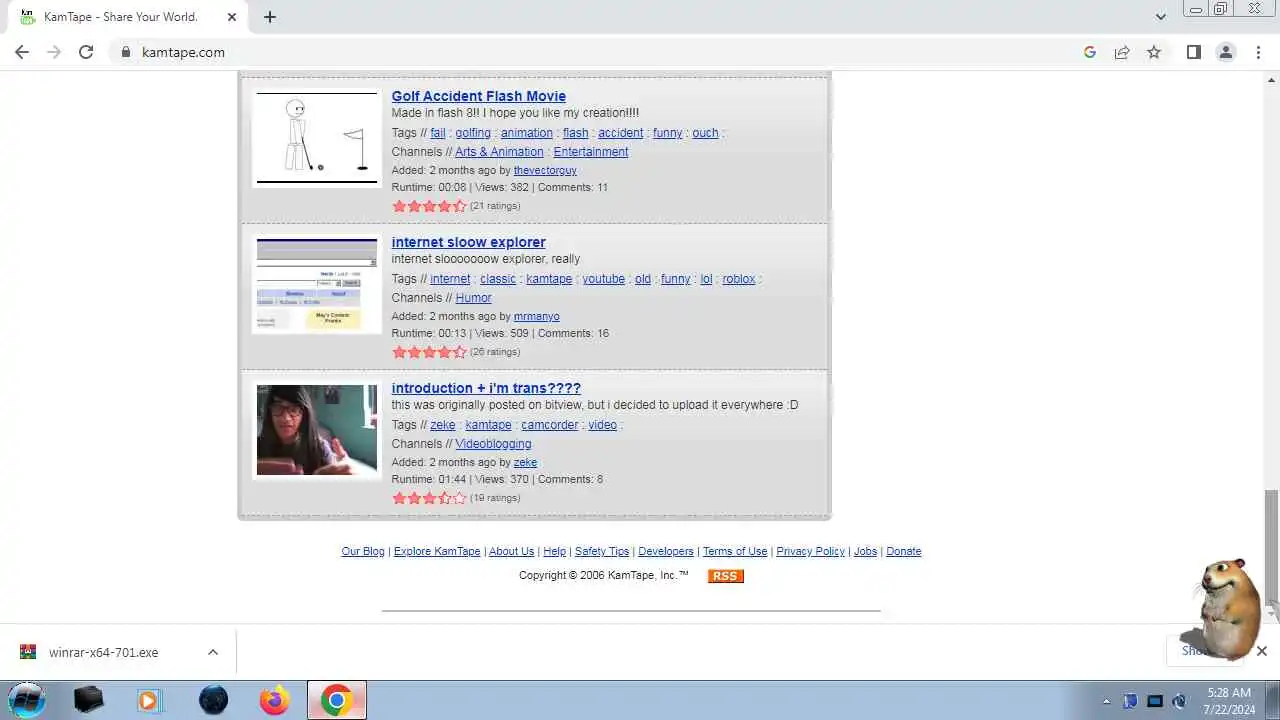Open the golf stick-figure thumbnail

point(317,138)
